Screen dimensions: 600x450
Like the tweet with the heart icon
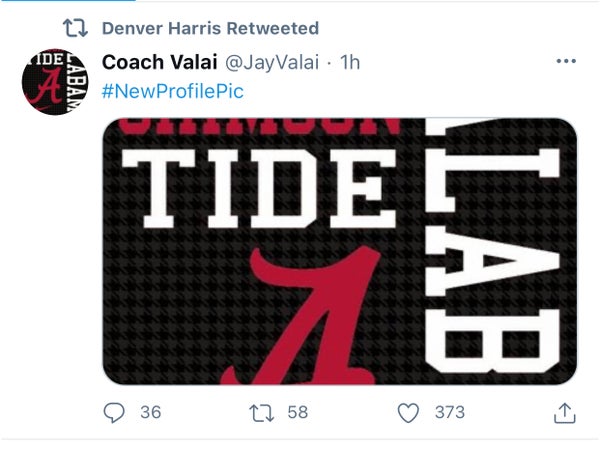(x=408, y=412)
